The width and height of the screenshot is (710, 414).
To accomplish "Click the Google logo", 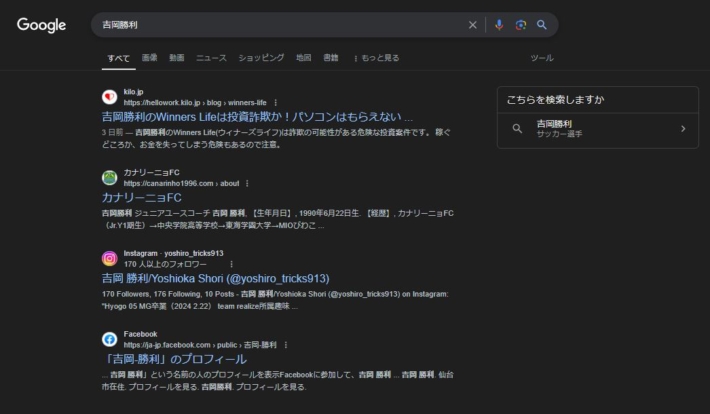I will coord(41,25).
